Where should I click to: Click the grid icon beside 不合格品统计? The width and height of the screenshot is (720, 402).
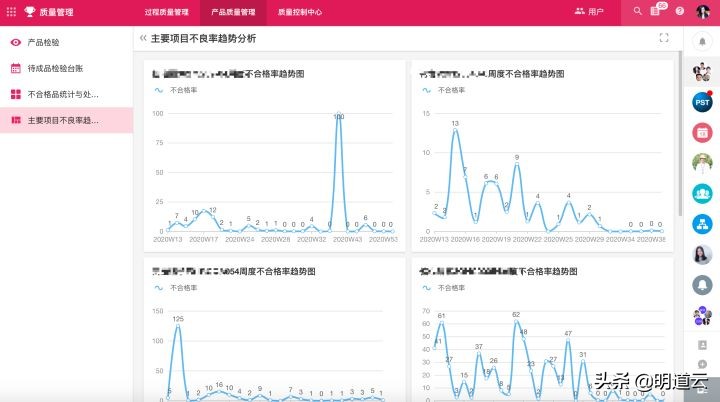point(16,94)
